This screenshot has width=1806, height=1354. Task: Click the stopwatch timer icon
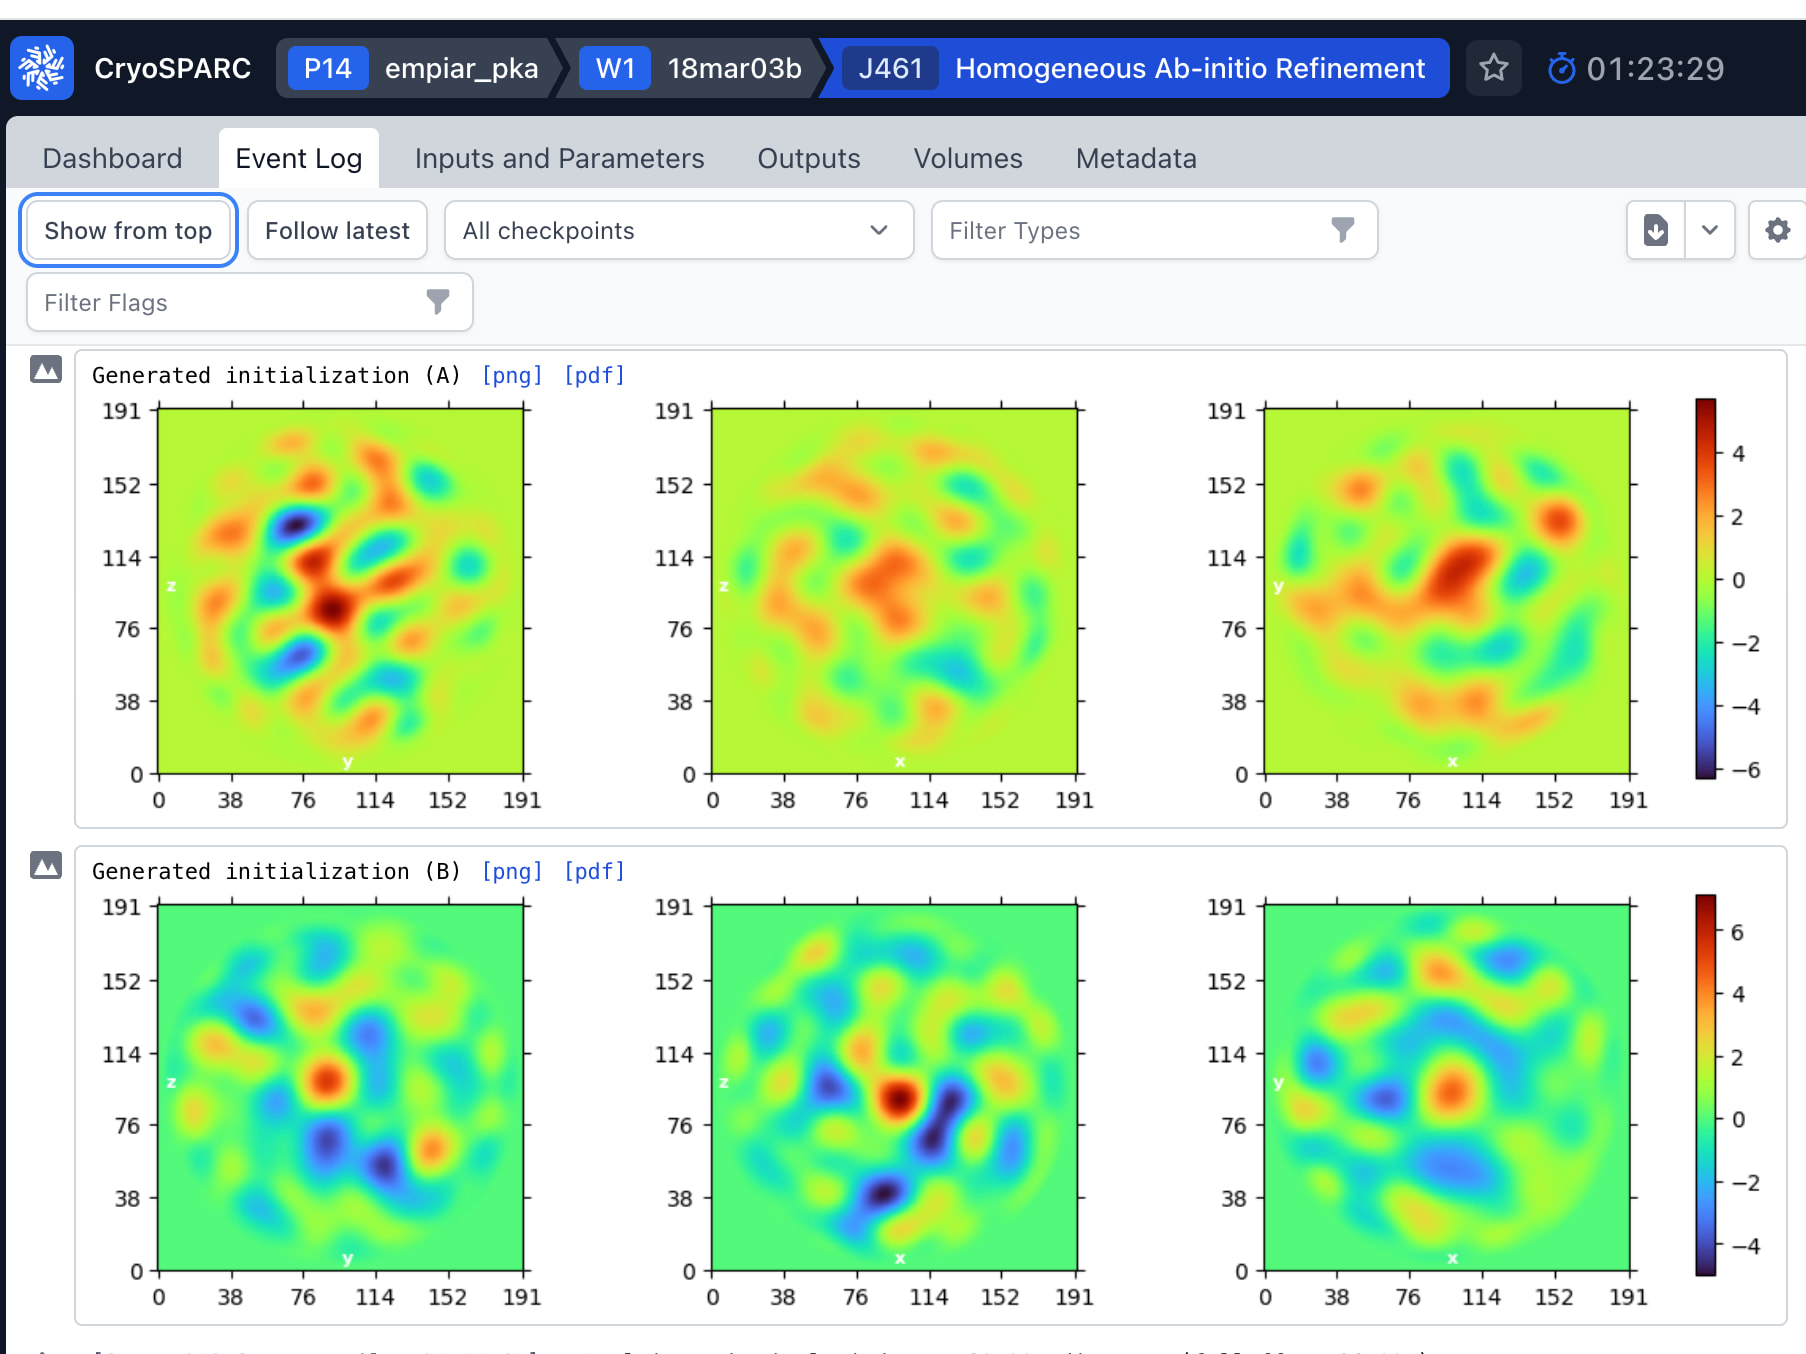click(x=1561, y=69)
